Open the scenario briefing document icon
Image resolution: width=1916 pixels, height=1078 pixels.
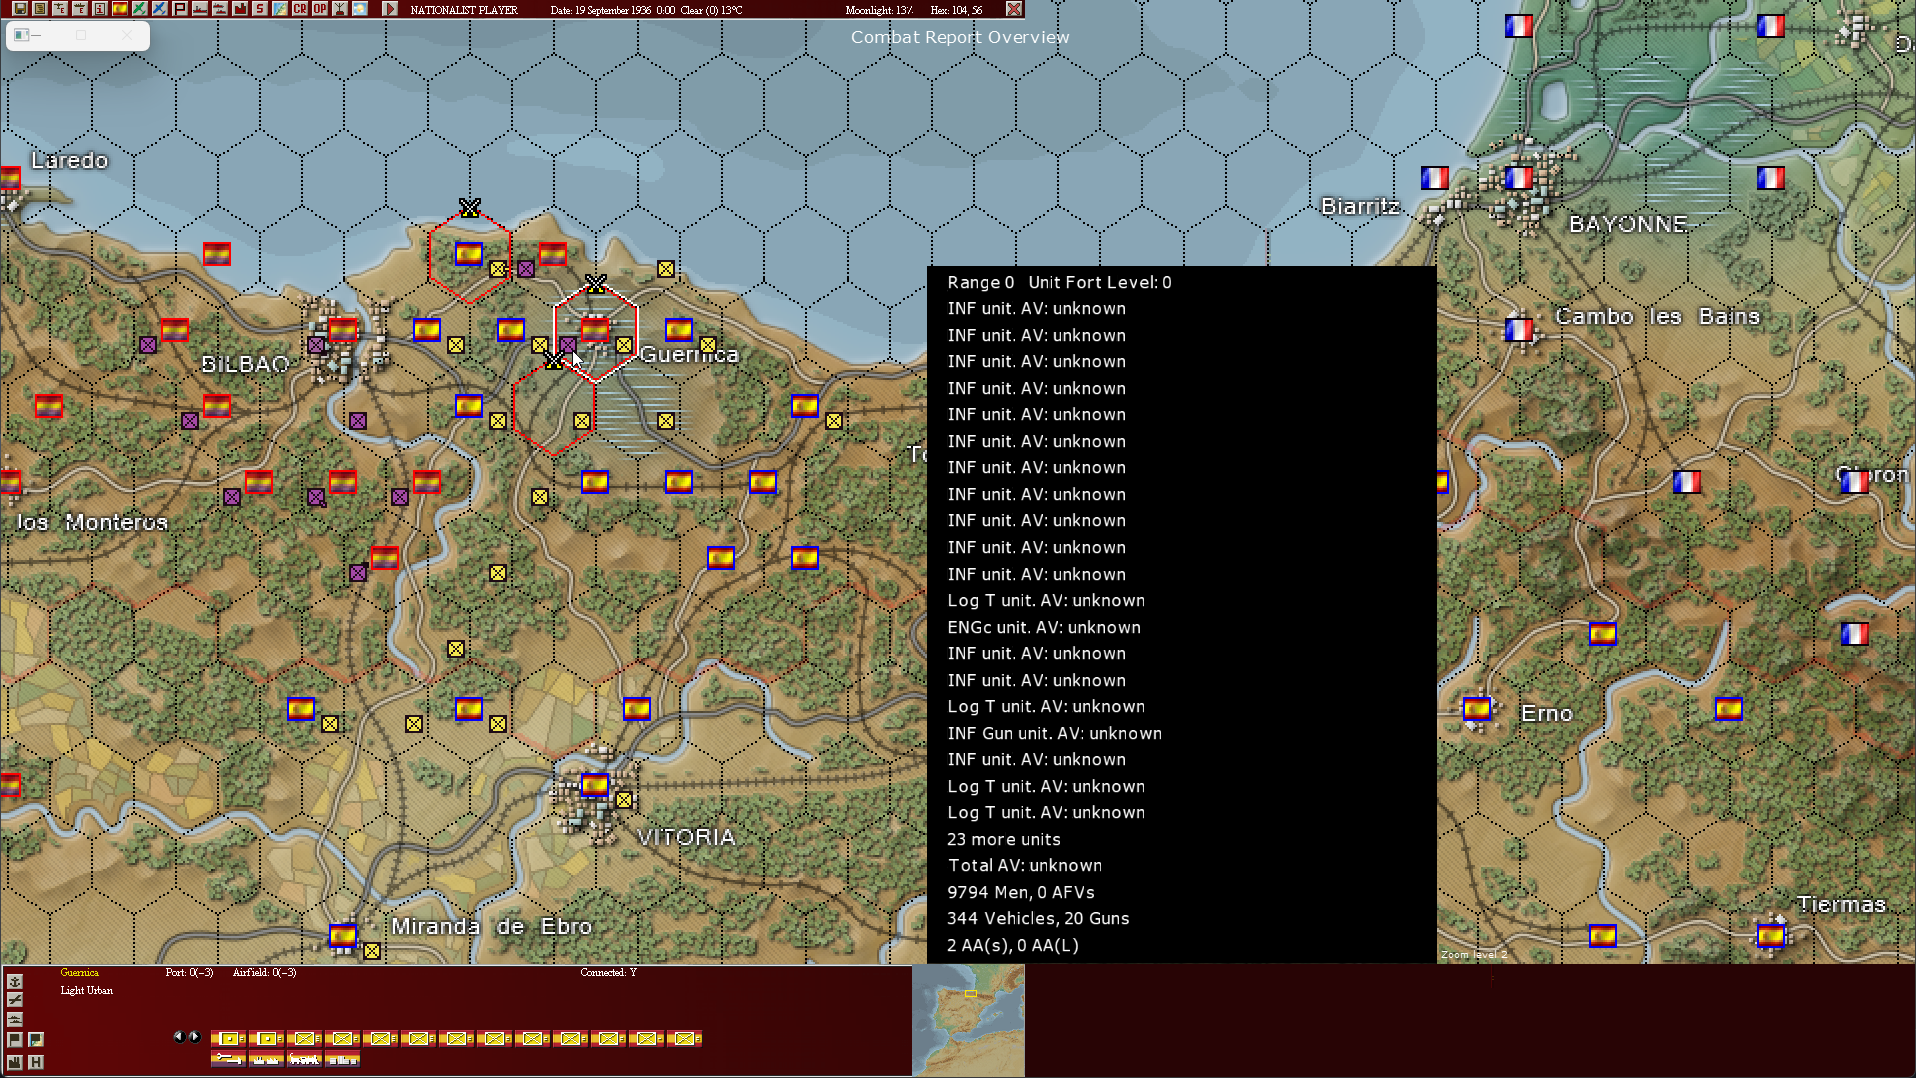(40, 9)
